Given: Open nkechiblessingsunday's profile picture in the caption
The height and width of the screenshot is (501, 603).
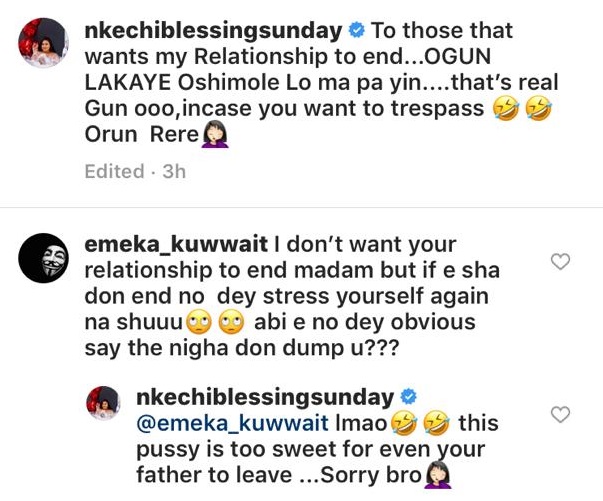Looking at the screenshot, I should [43, 43].
